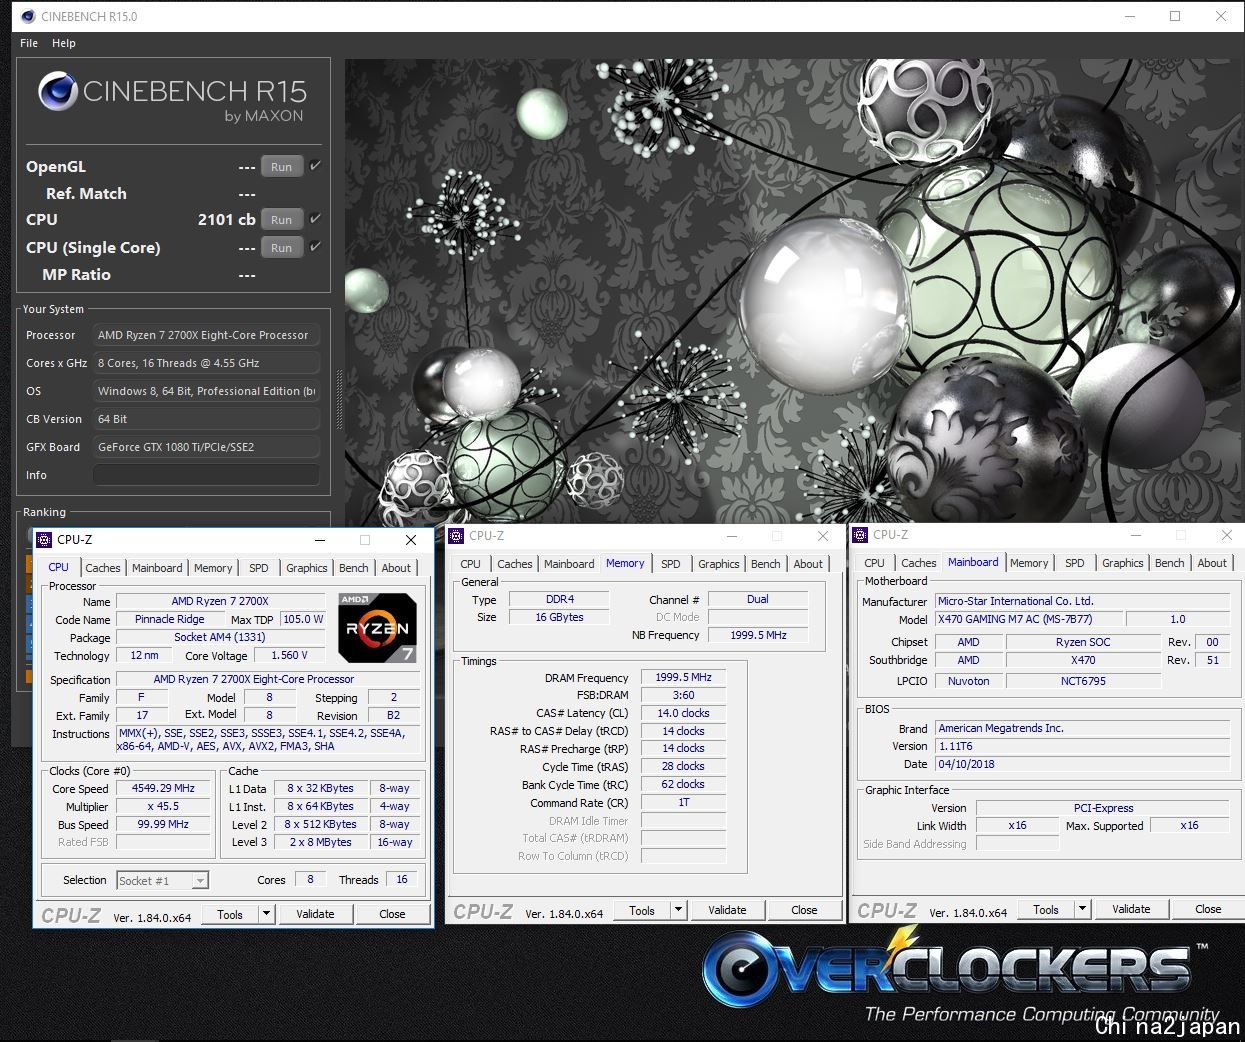Select Graphics tab in Mainboard window
Screen dimensions: 1245x1042
pos(1123,562)
